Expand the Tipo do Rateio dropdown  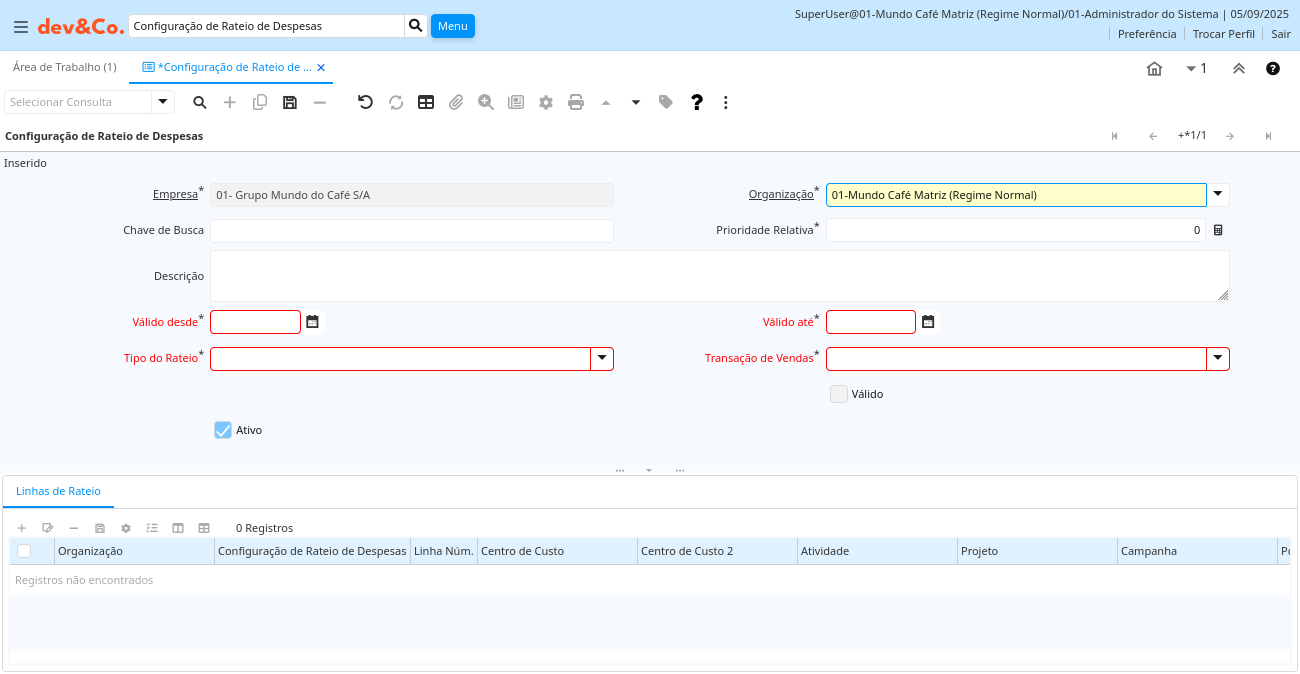click(x=602, y=359)
